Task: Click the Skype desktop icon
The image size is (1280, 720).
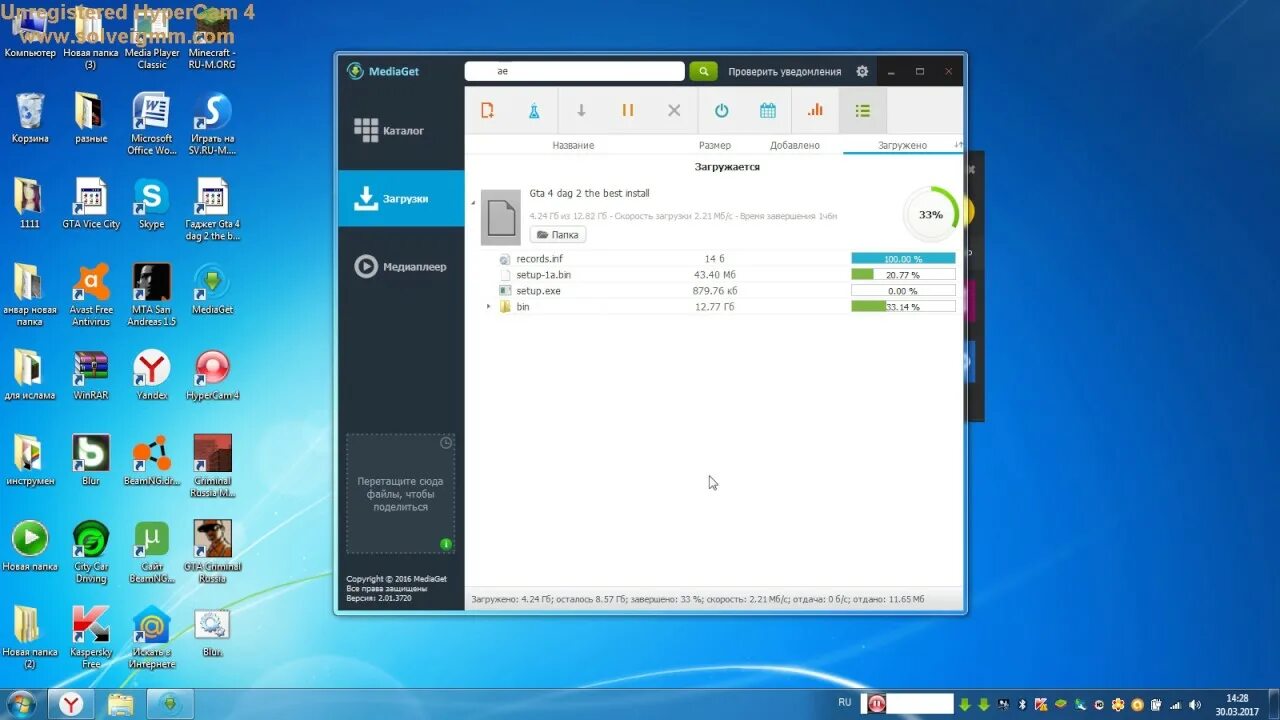Action: [x=152, y=204]
